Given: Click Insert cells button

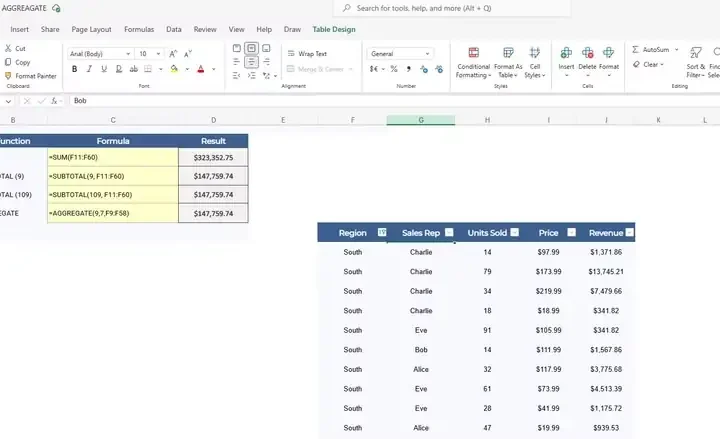Looking at the screenshot, I should pyautogui.click(x=566, y=61).
